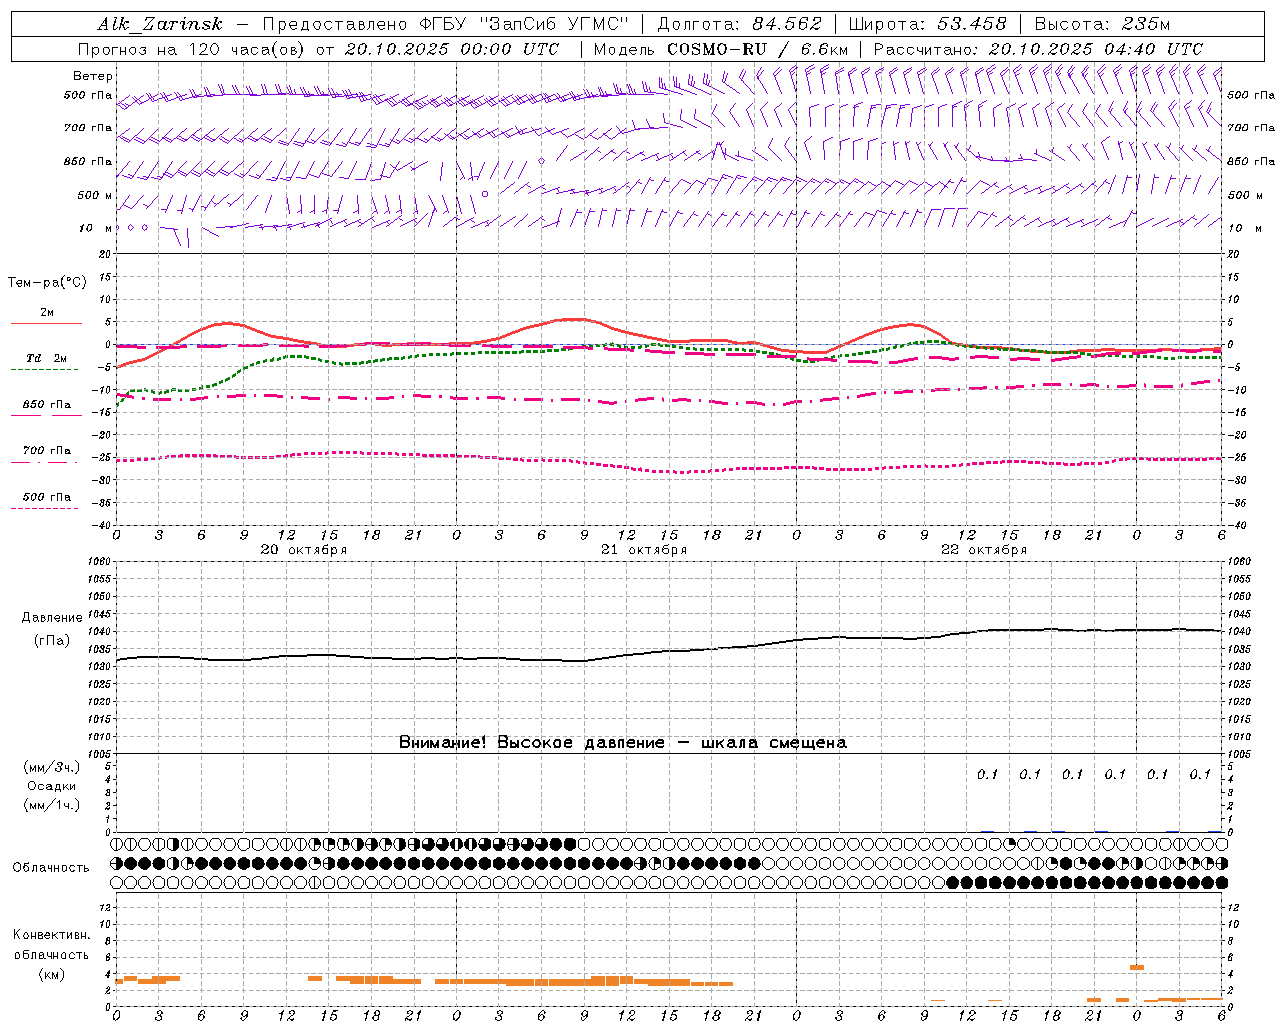This screenshot has height=1024, width=1280.
Task: Click the Широта: 53.458 value
Action: pyautogui.click(x=927, y=25)
